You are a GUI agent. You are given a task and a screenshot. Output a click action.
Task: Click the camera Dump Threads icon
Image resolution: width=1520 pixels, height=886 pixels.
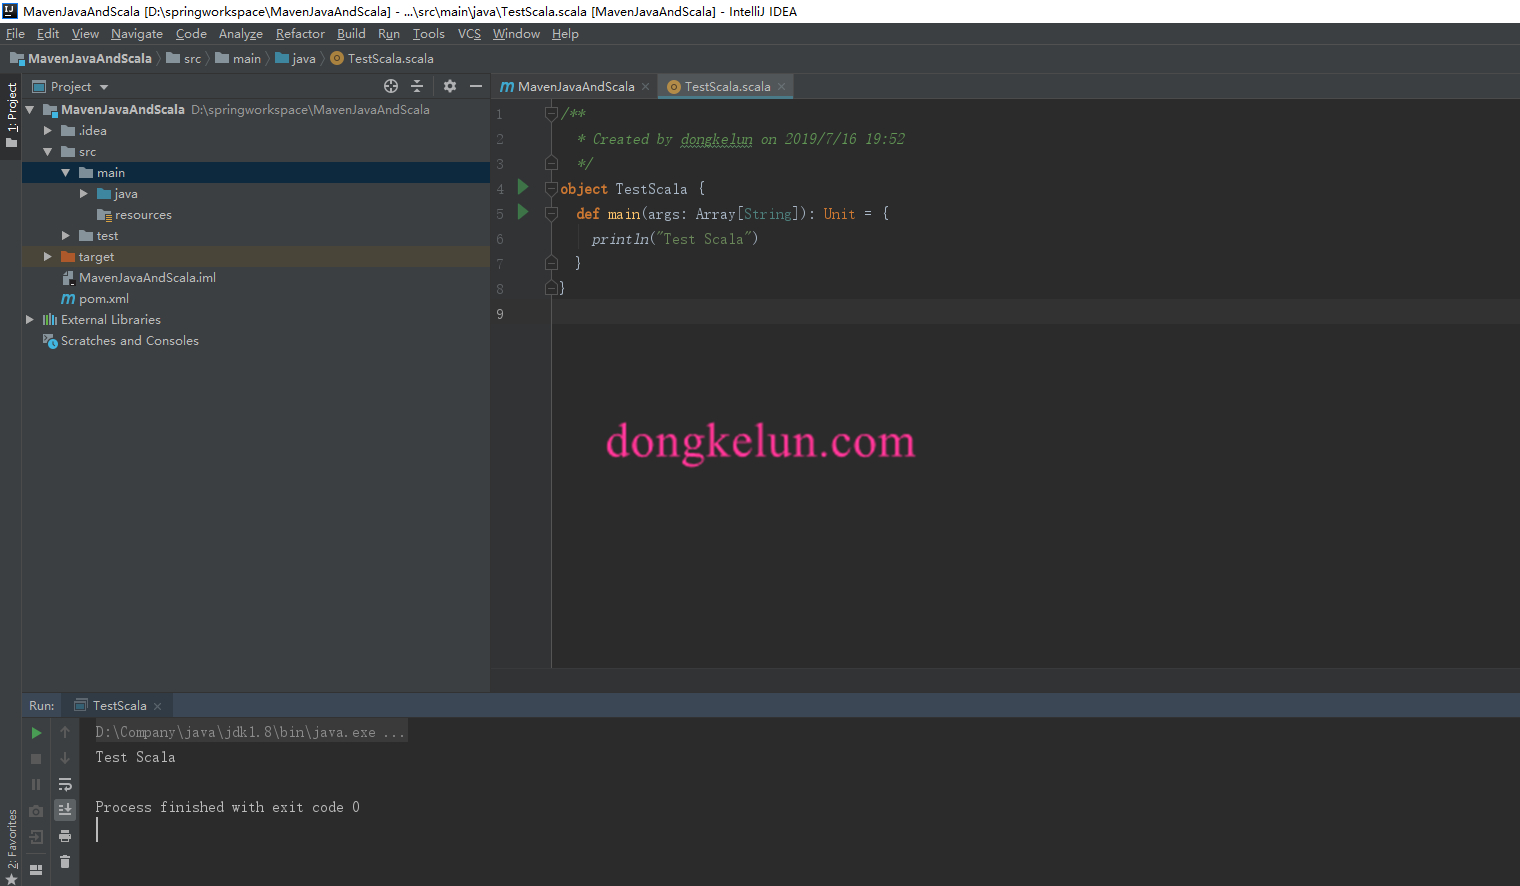pyautogui.click(x=36, y=811)
